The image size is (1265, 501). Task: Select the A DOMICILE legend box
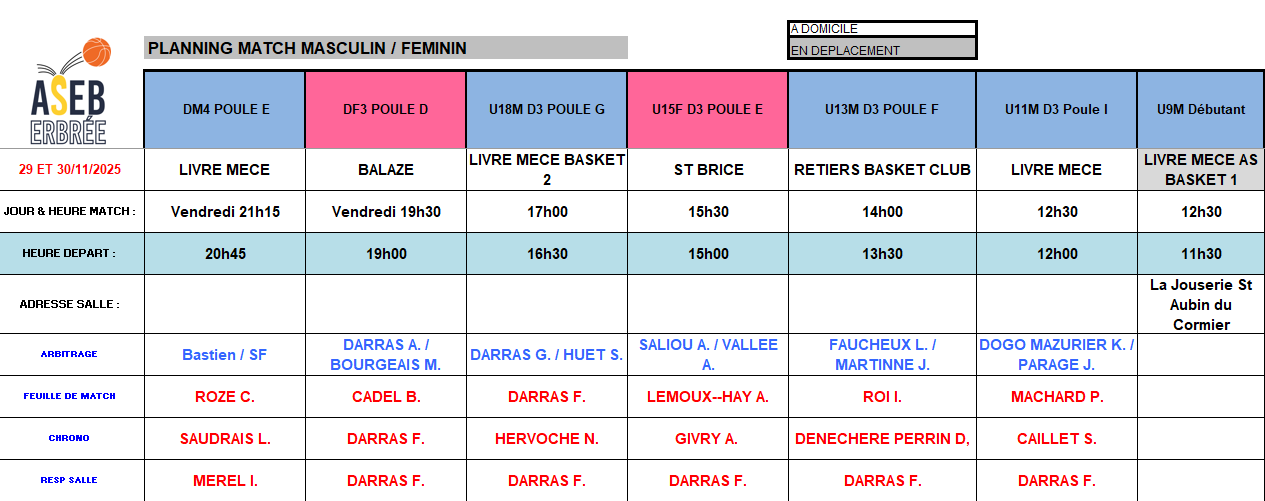(x=882, y=29)
